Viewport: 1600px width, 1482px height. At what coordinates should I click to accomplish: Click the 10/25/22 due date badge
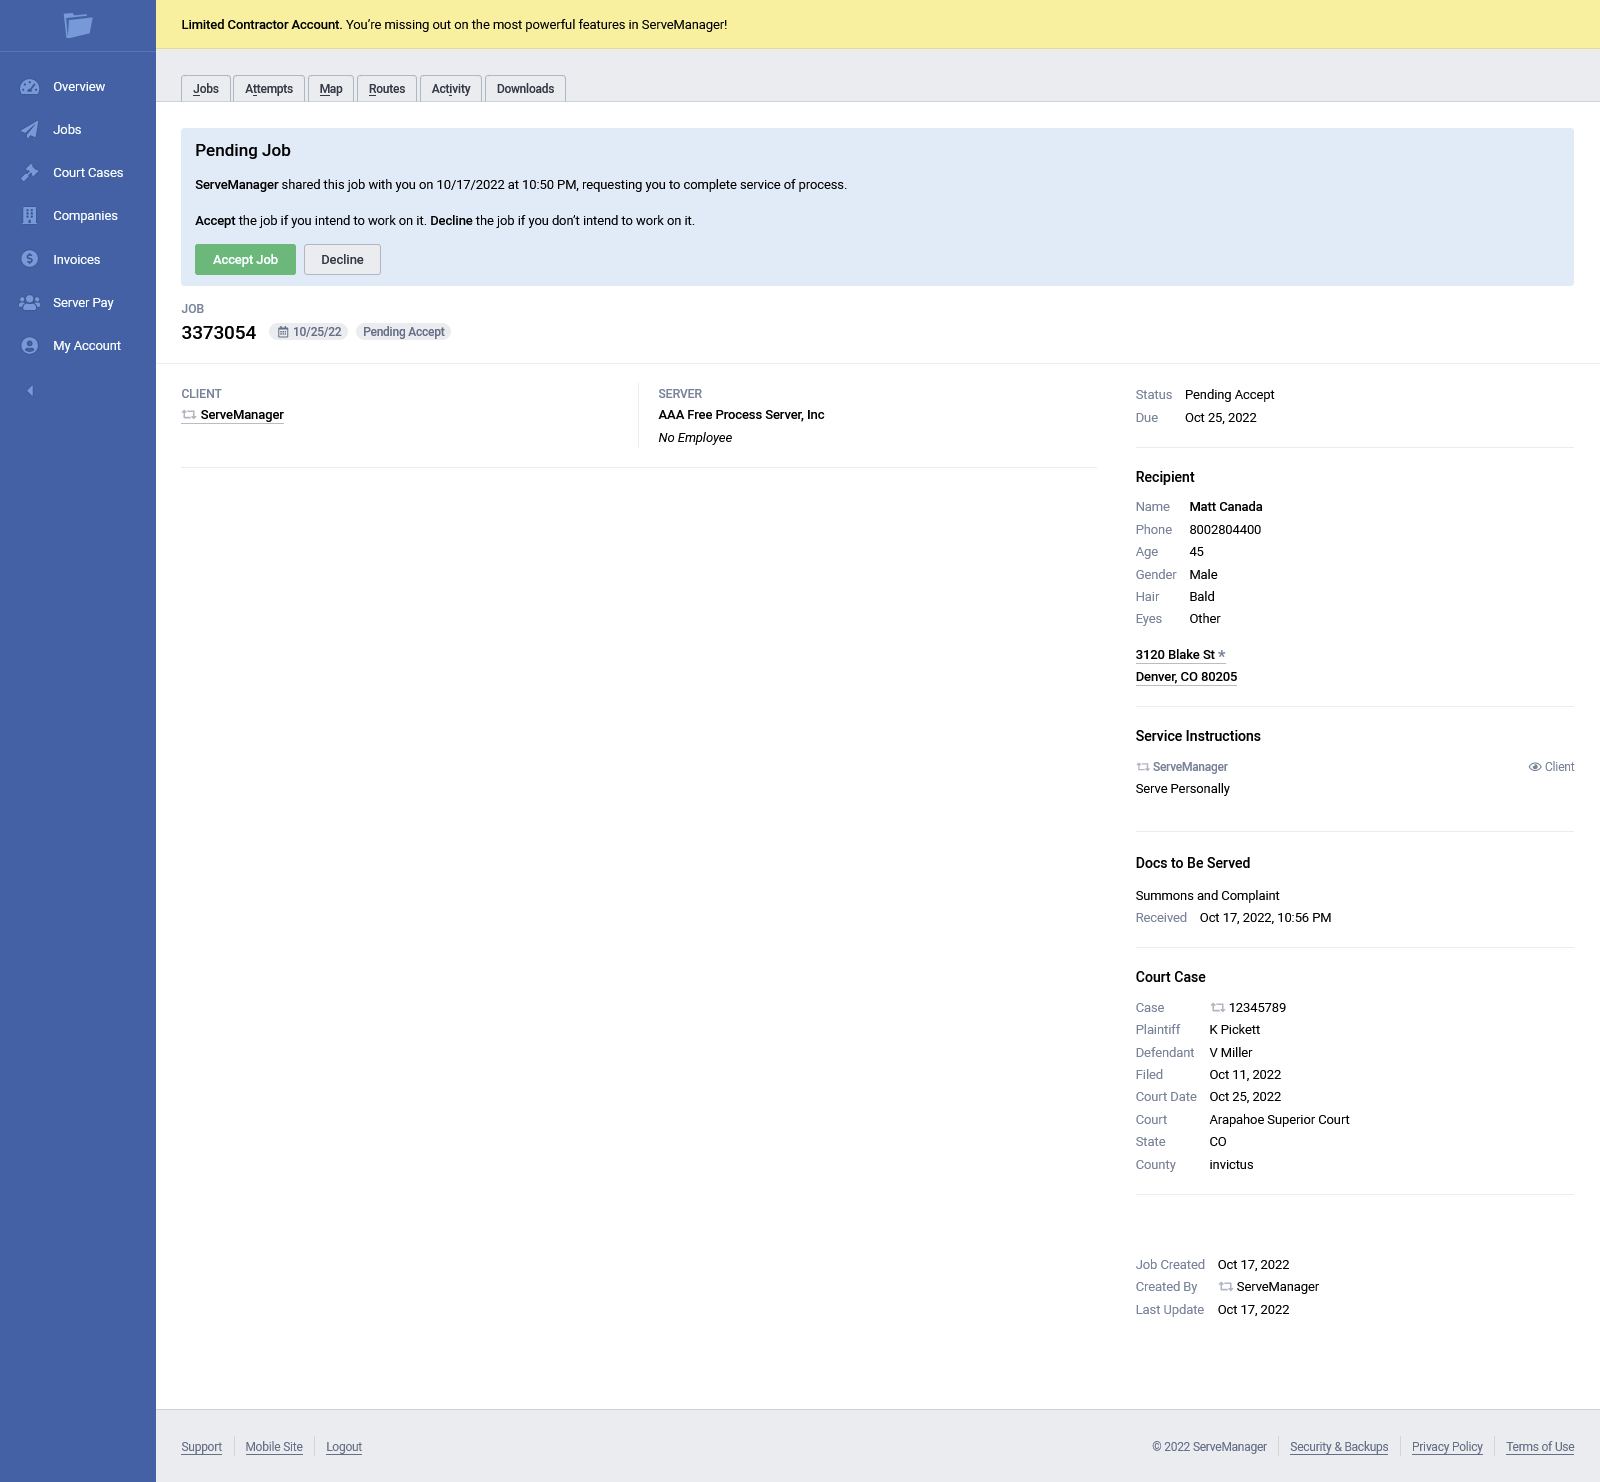click(309, 332)
